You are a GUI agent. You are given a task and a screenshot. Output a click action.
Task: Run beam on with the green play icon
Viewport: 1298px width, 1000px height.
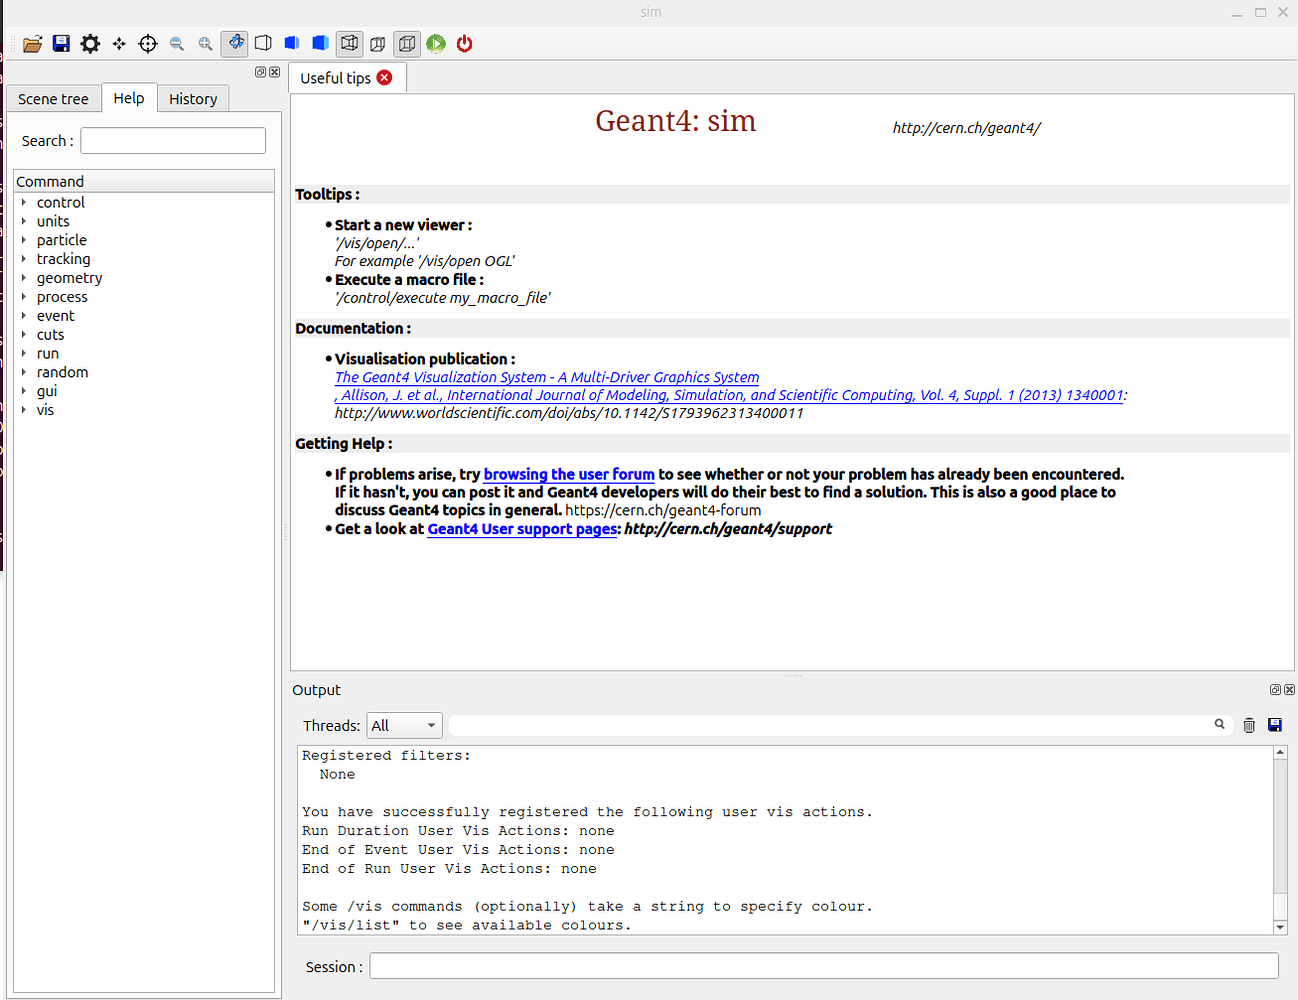[x=435, y=43]
